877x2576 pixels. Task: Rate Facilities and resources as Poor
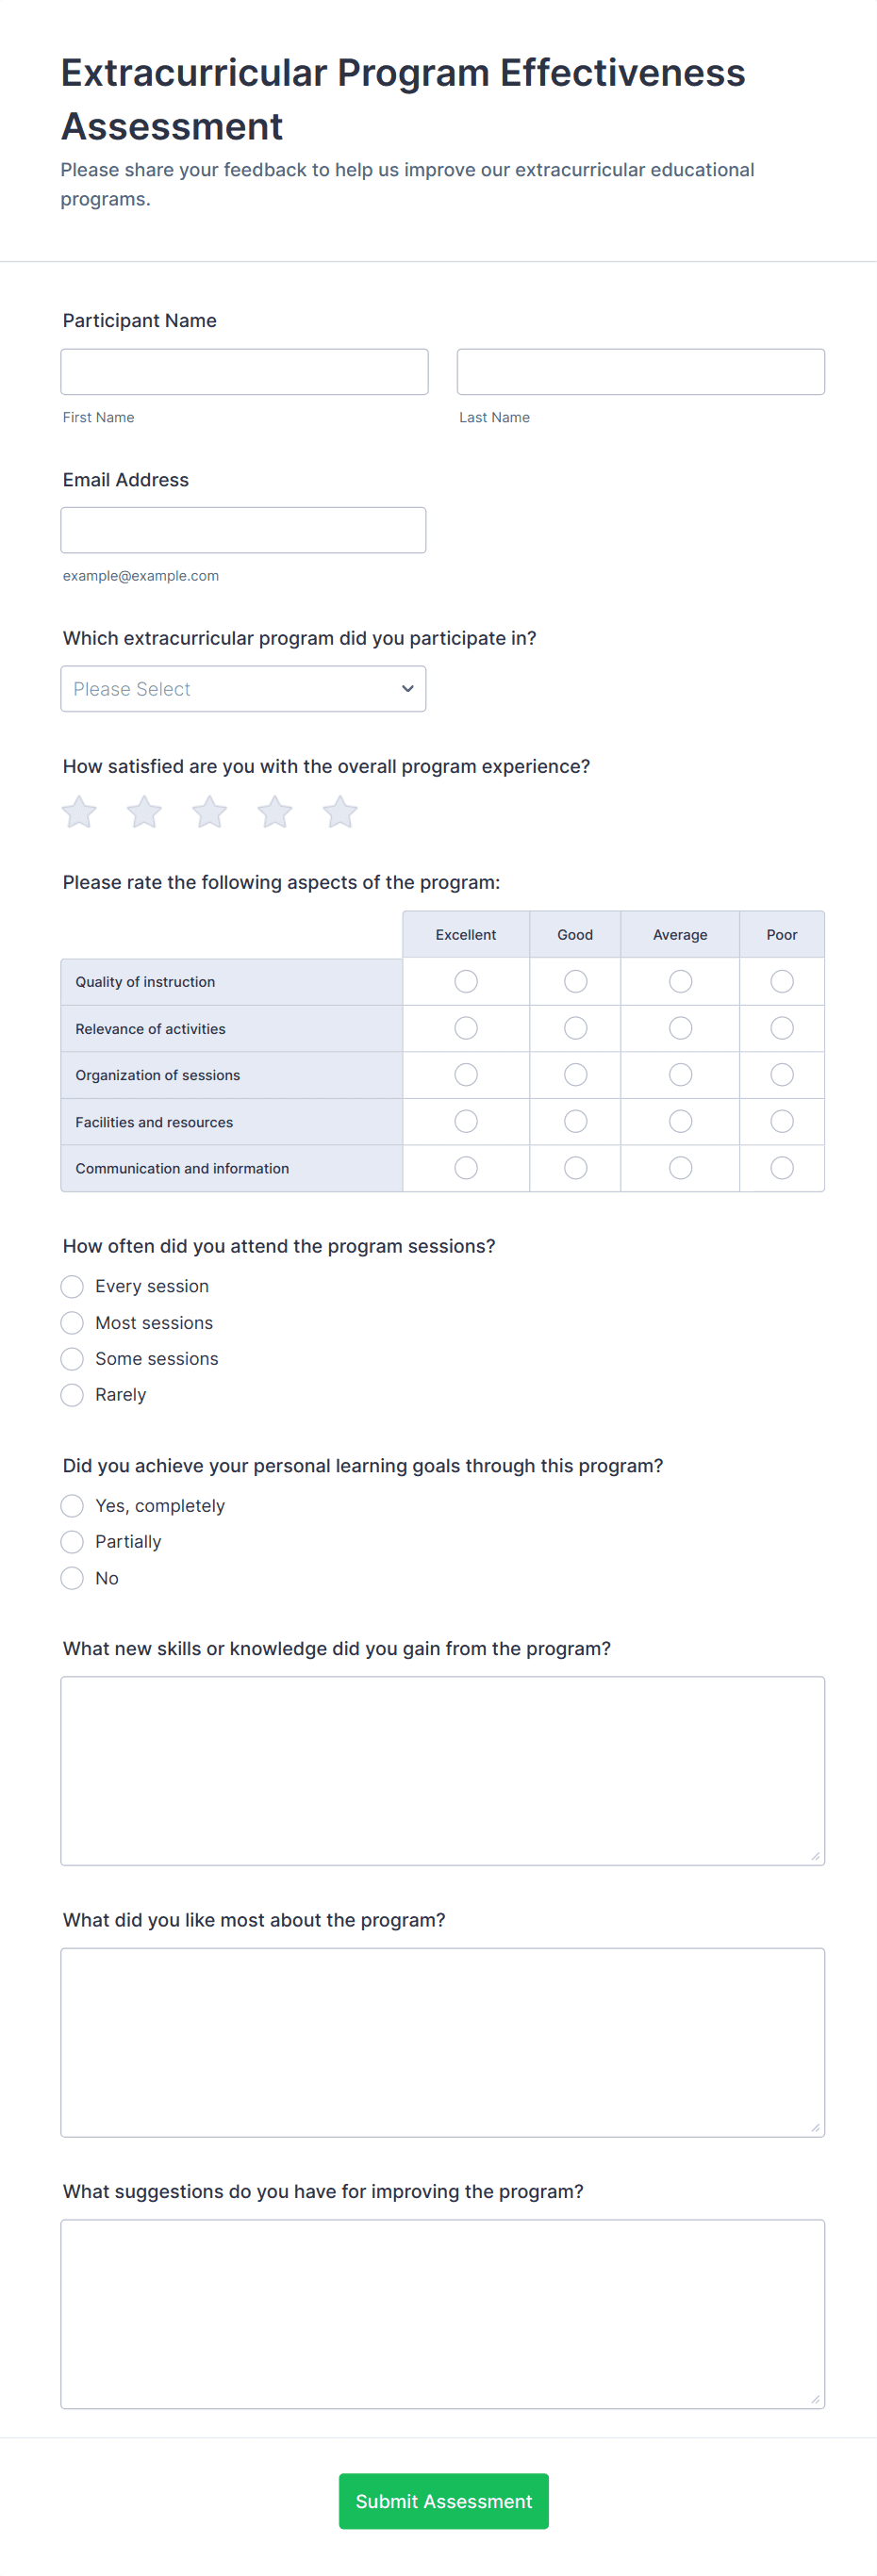tap(782, 1122)
